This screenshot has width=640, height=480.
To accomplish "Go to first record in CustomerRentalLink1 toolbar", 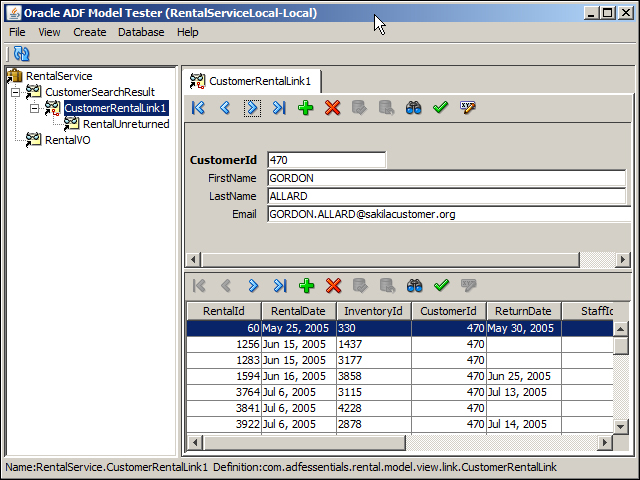I will click(x=198, y=108).
